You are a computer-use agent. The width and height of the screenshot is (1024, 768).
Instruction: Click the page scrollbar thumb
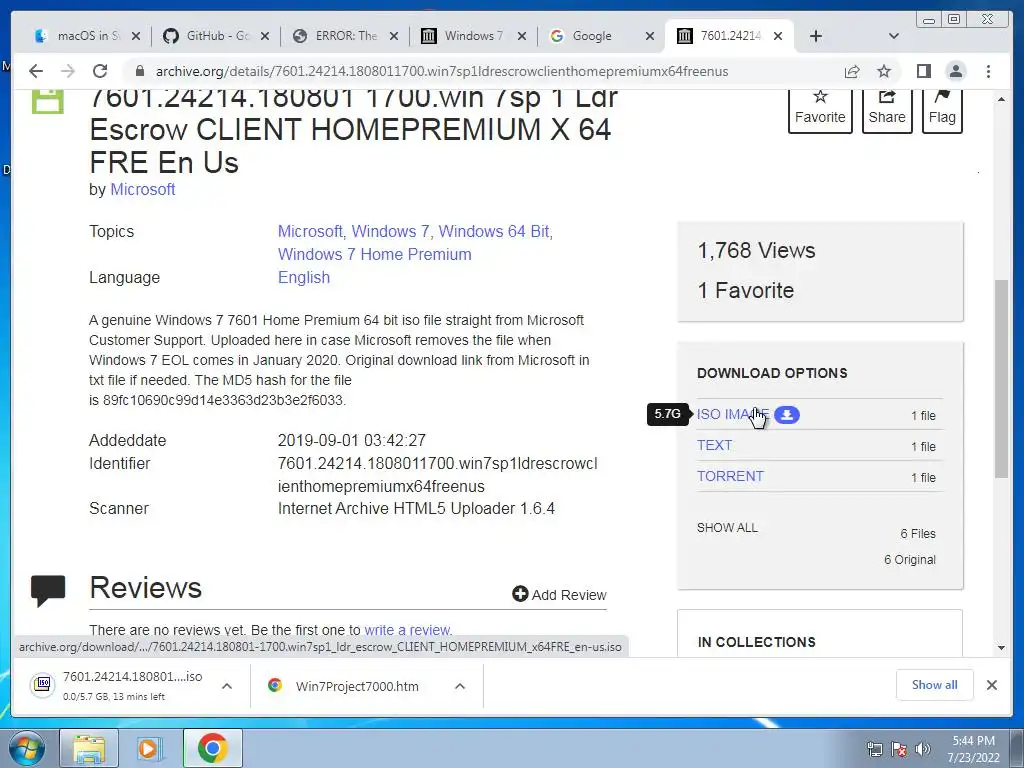pos(1001,379)
